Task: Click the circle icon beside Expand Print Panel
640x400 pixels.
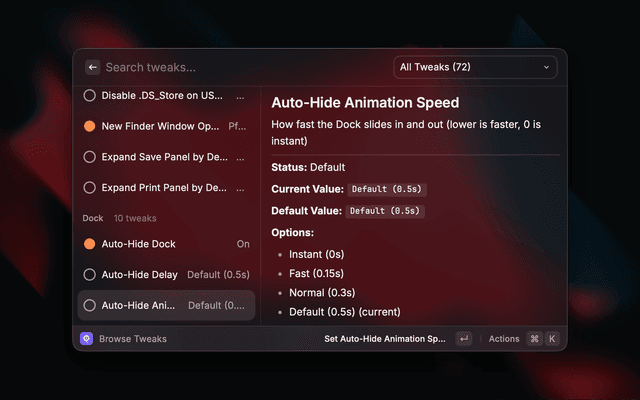Action: coord(89,188)
